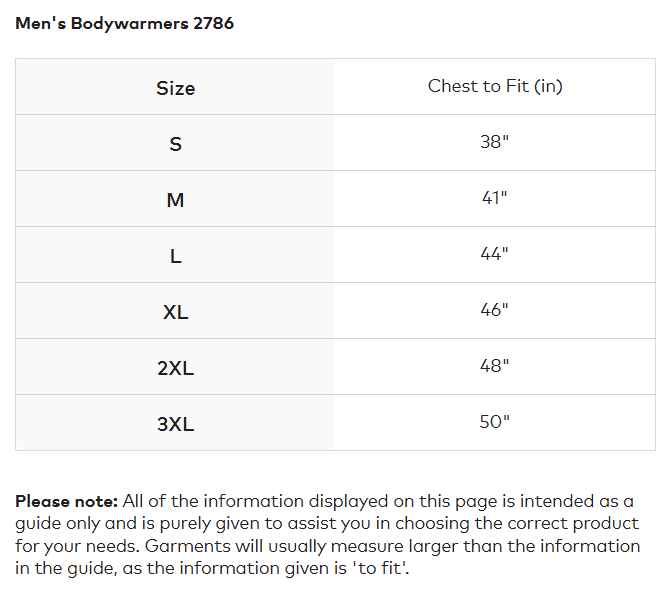The height and width of the screenshot is (608, 671).
Task: Select the 41" chest measurement
Action: [495, 198]
